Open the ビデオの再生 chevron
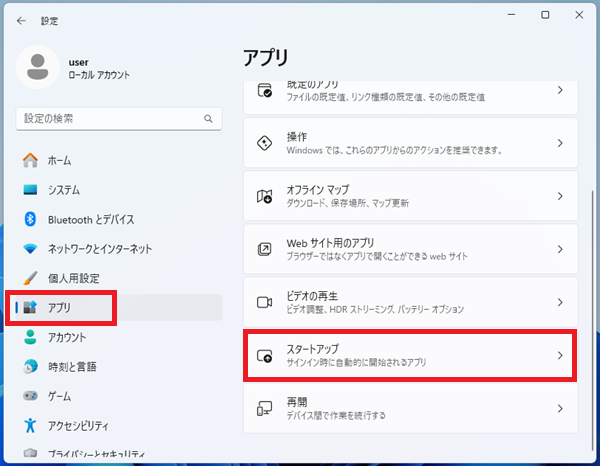Screen dimensions: 600x466 560,302
